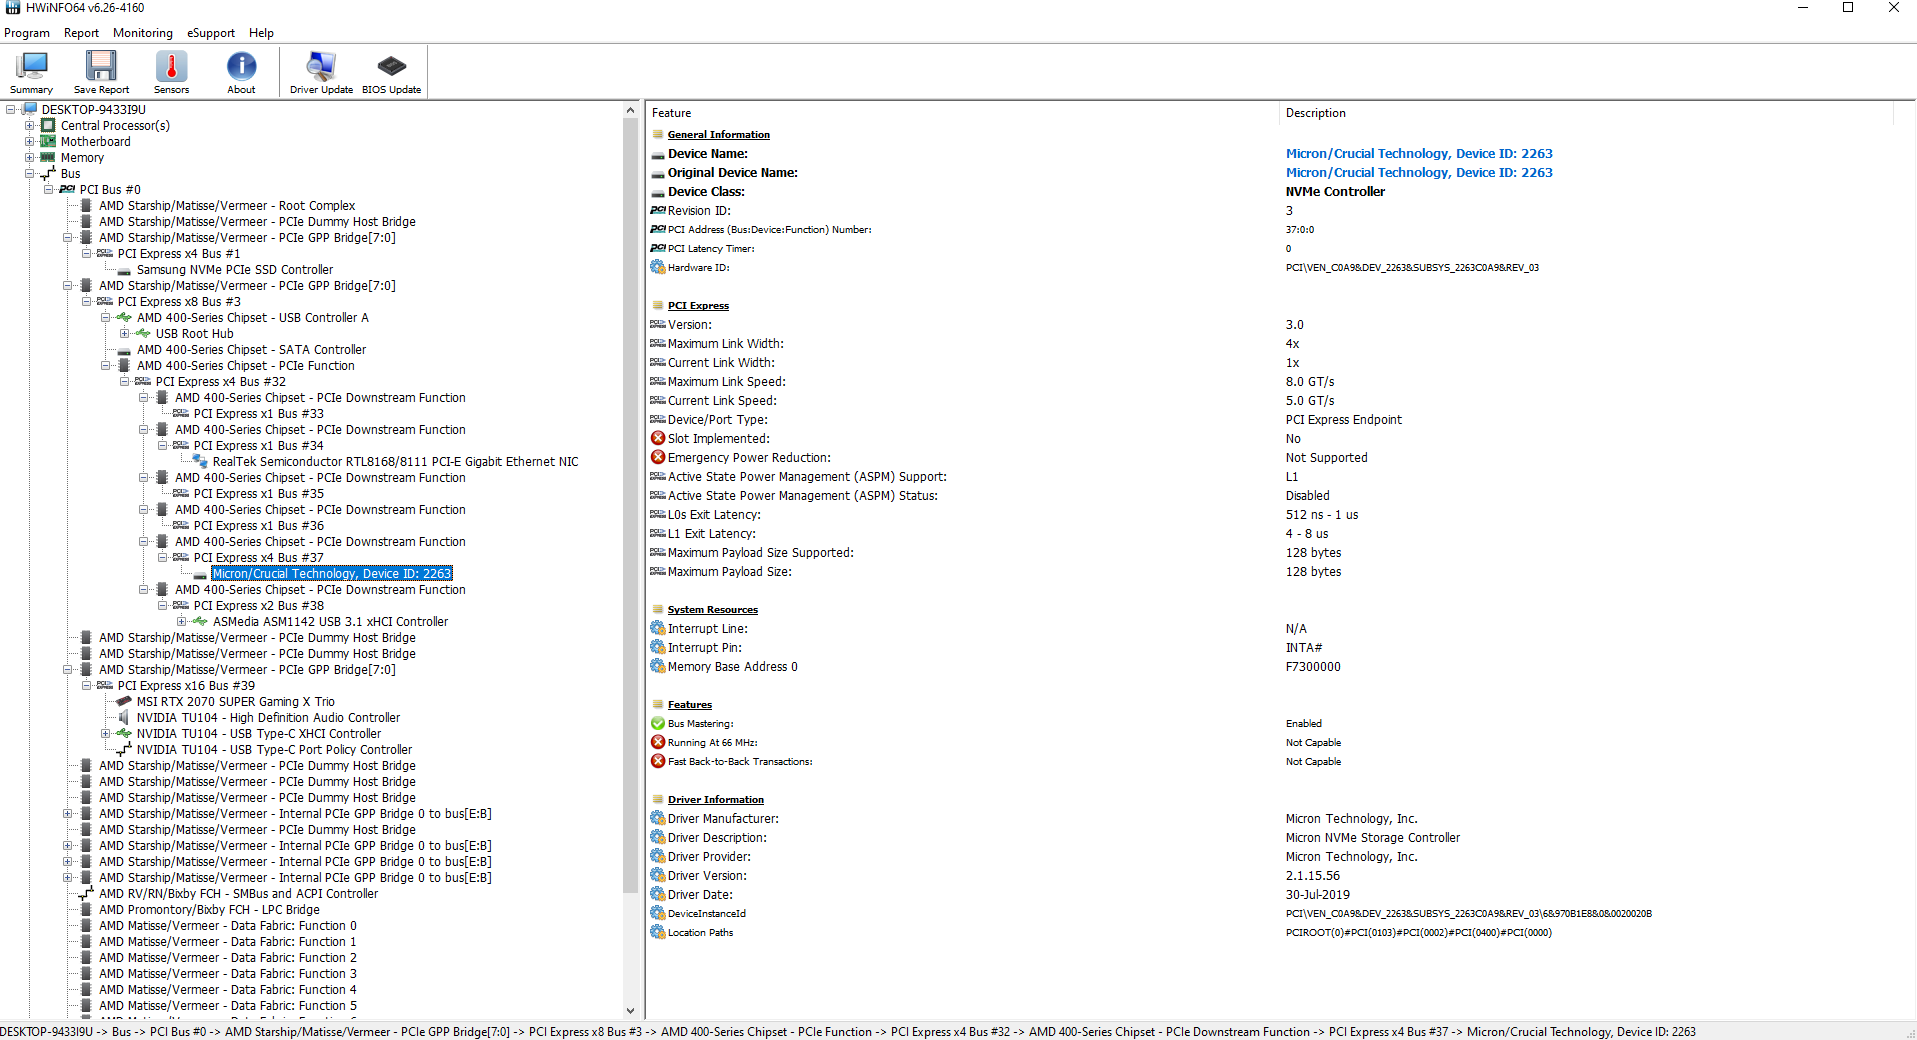Click the Memory module icon
Image resolution: width=1917 pixels, height=1040 pixels.
coord(48,157)
